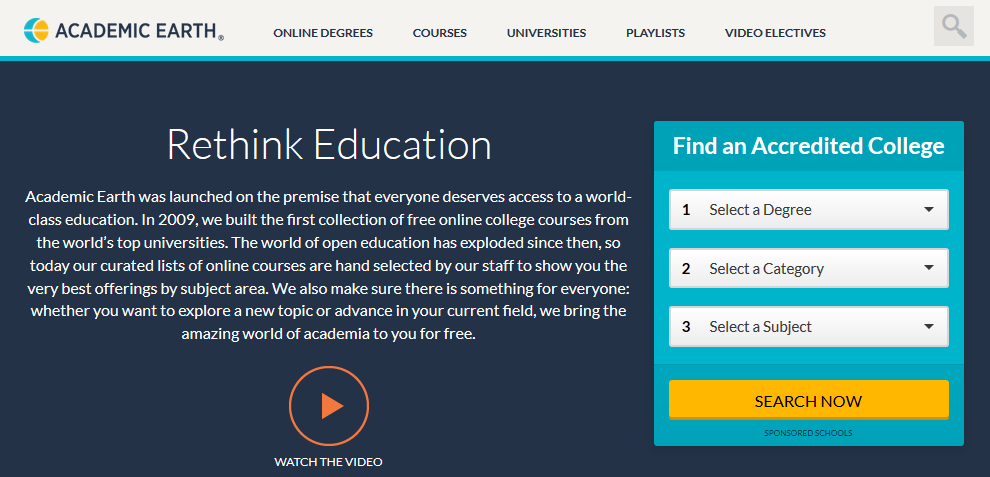Click the Sponsored Schools text

(x=808, y=433)
